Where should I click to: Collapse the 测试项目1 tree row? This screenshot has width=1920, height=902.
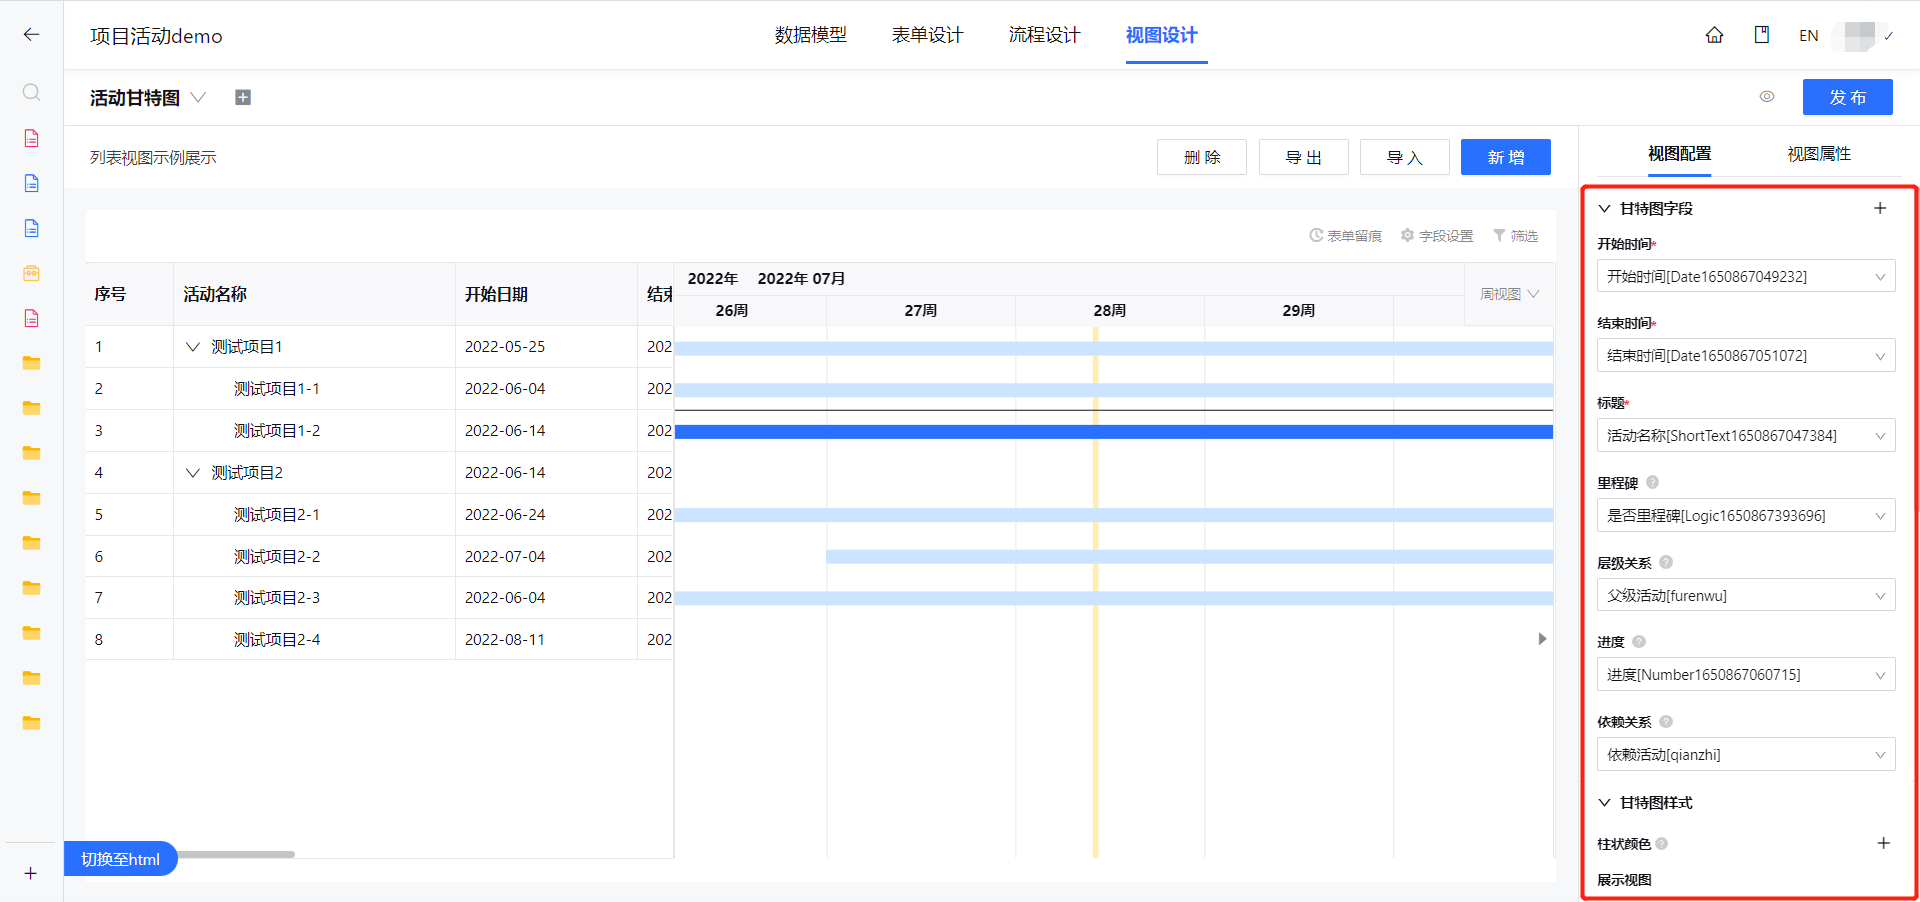[x=193, y=347]
